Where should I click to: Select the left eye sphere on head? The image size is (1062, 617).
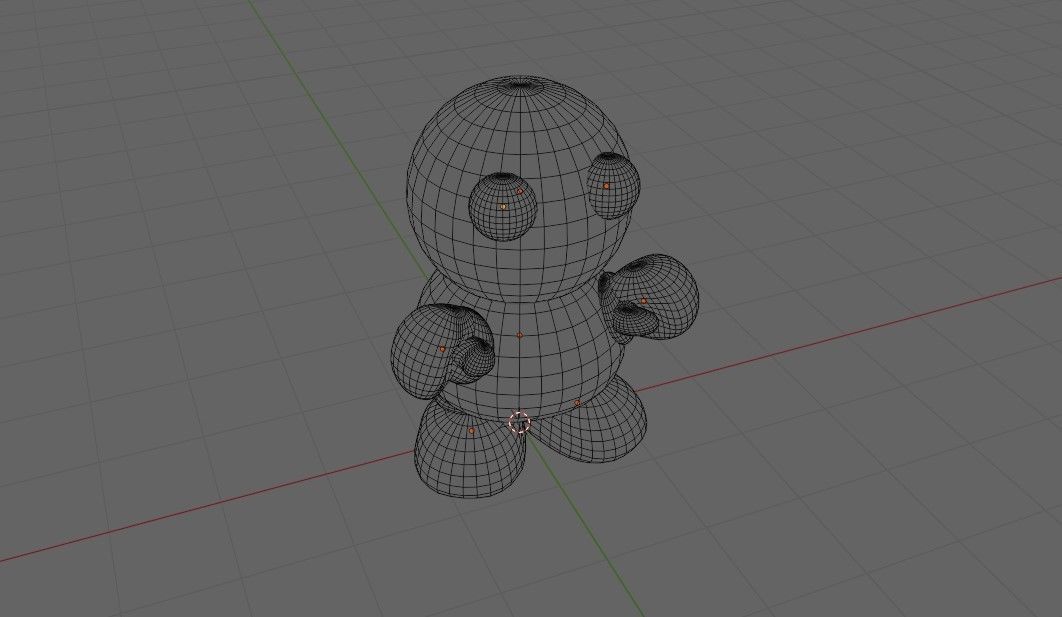503,207
